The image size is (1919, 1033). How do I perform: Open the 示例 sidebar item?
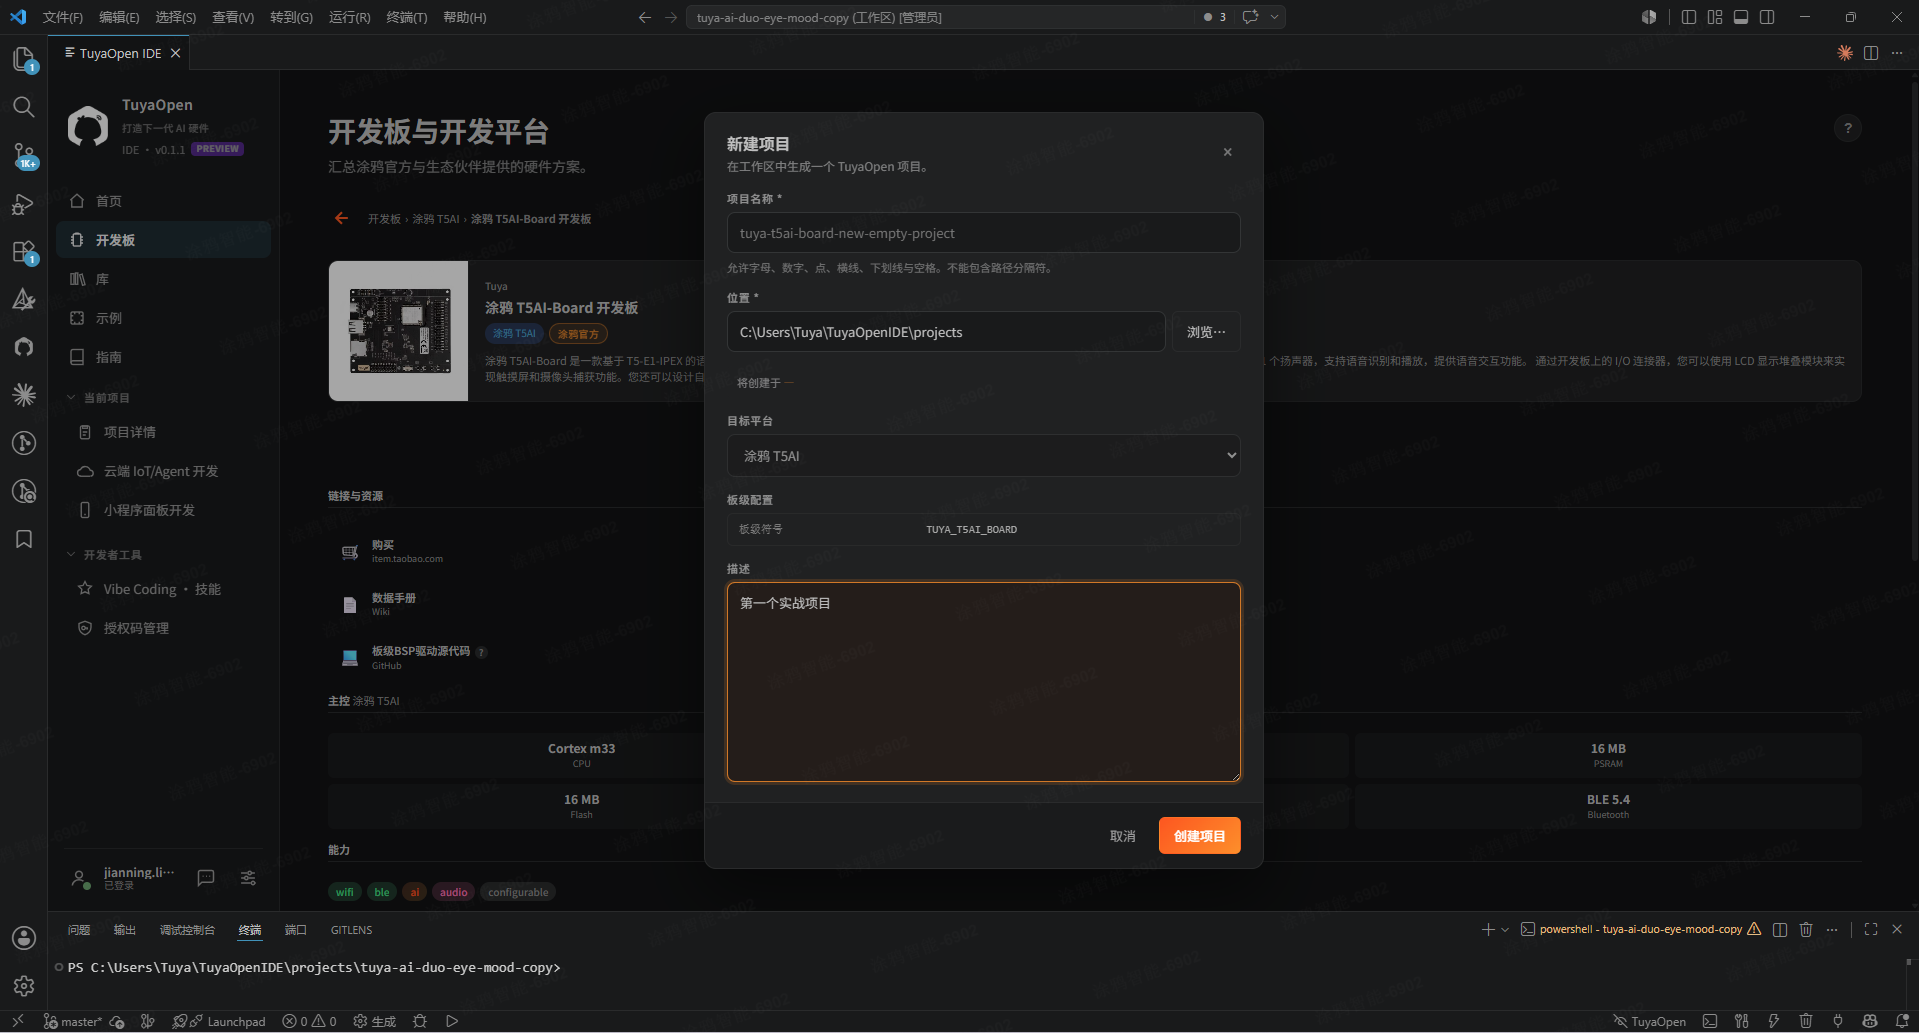tap(164, 318)
